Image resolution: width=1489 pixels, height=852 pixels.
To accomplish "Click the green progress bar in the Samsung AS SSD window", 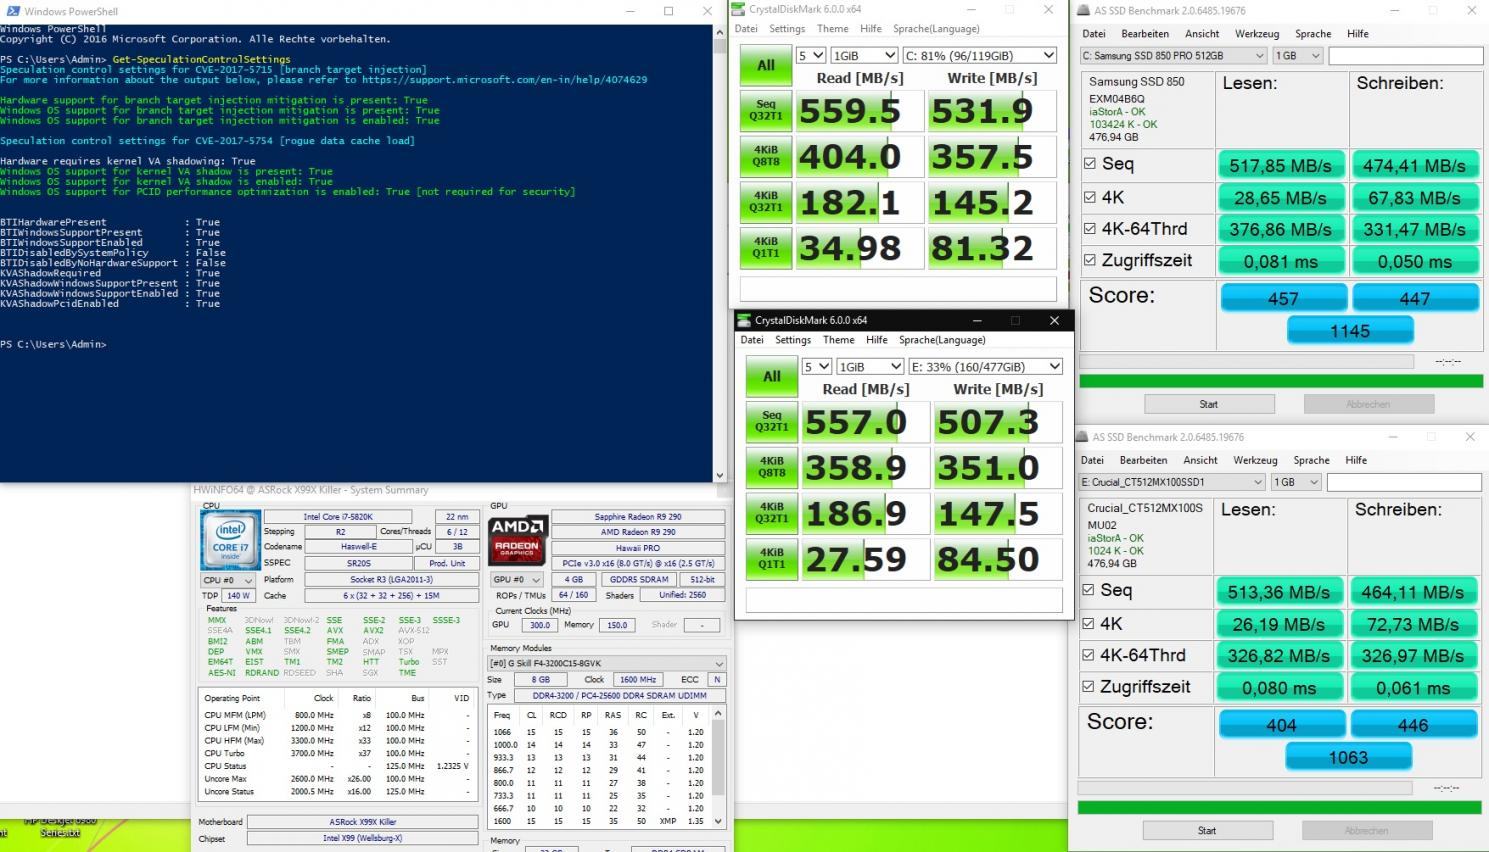I will click(1281, 381).
